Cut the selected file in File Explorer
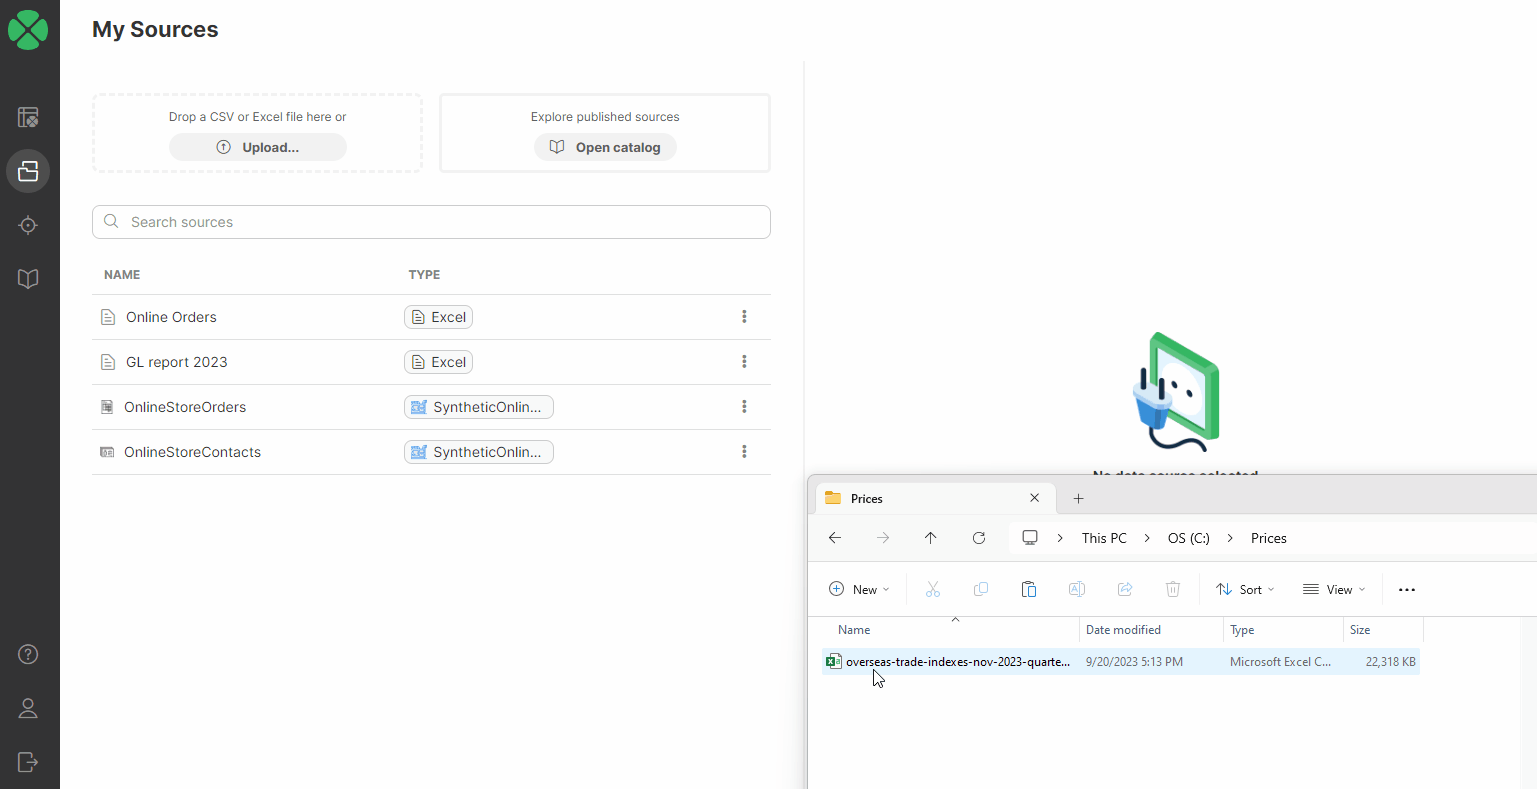Image resolution: width=1537 pixels, height=789 pixels. [932, 589]
